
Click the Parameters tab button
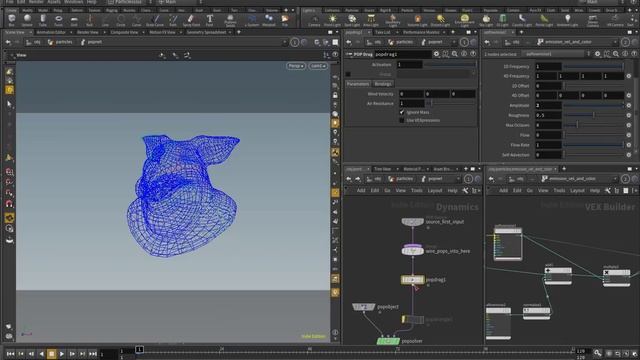click(358, 84)
